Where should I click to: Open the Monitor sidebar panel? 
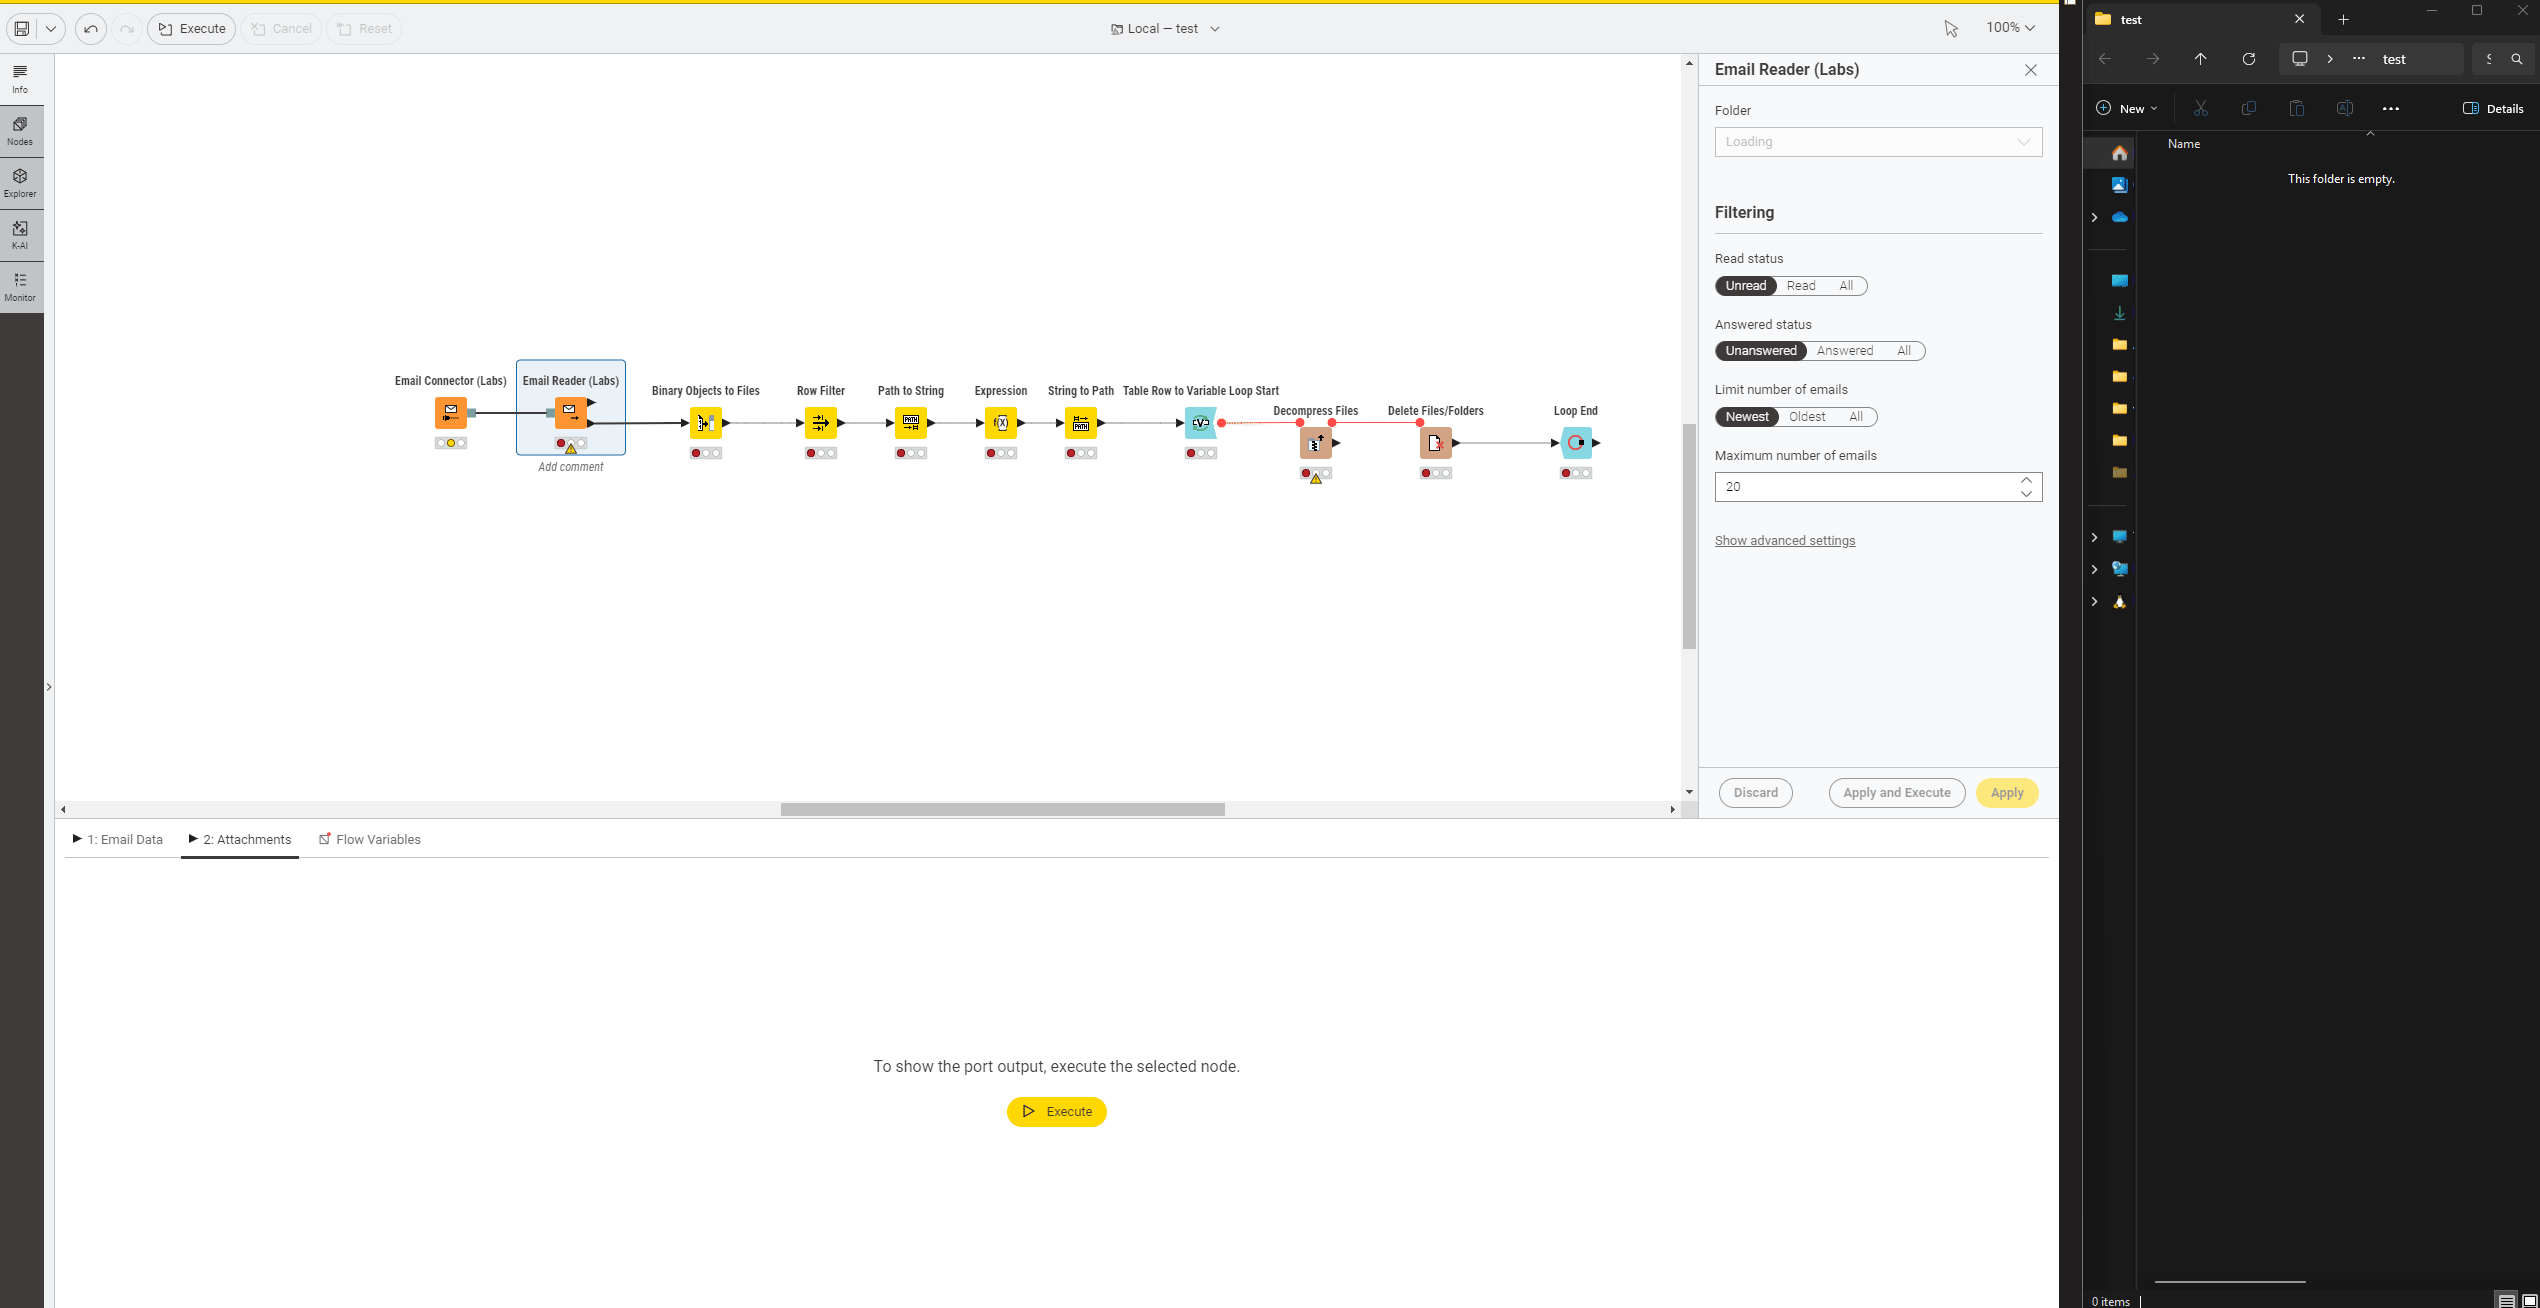[20, 286]
